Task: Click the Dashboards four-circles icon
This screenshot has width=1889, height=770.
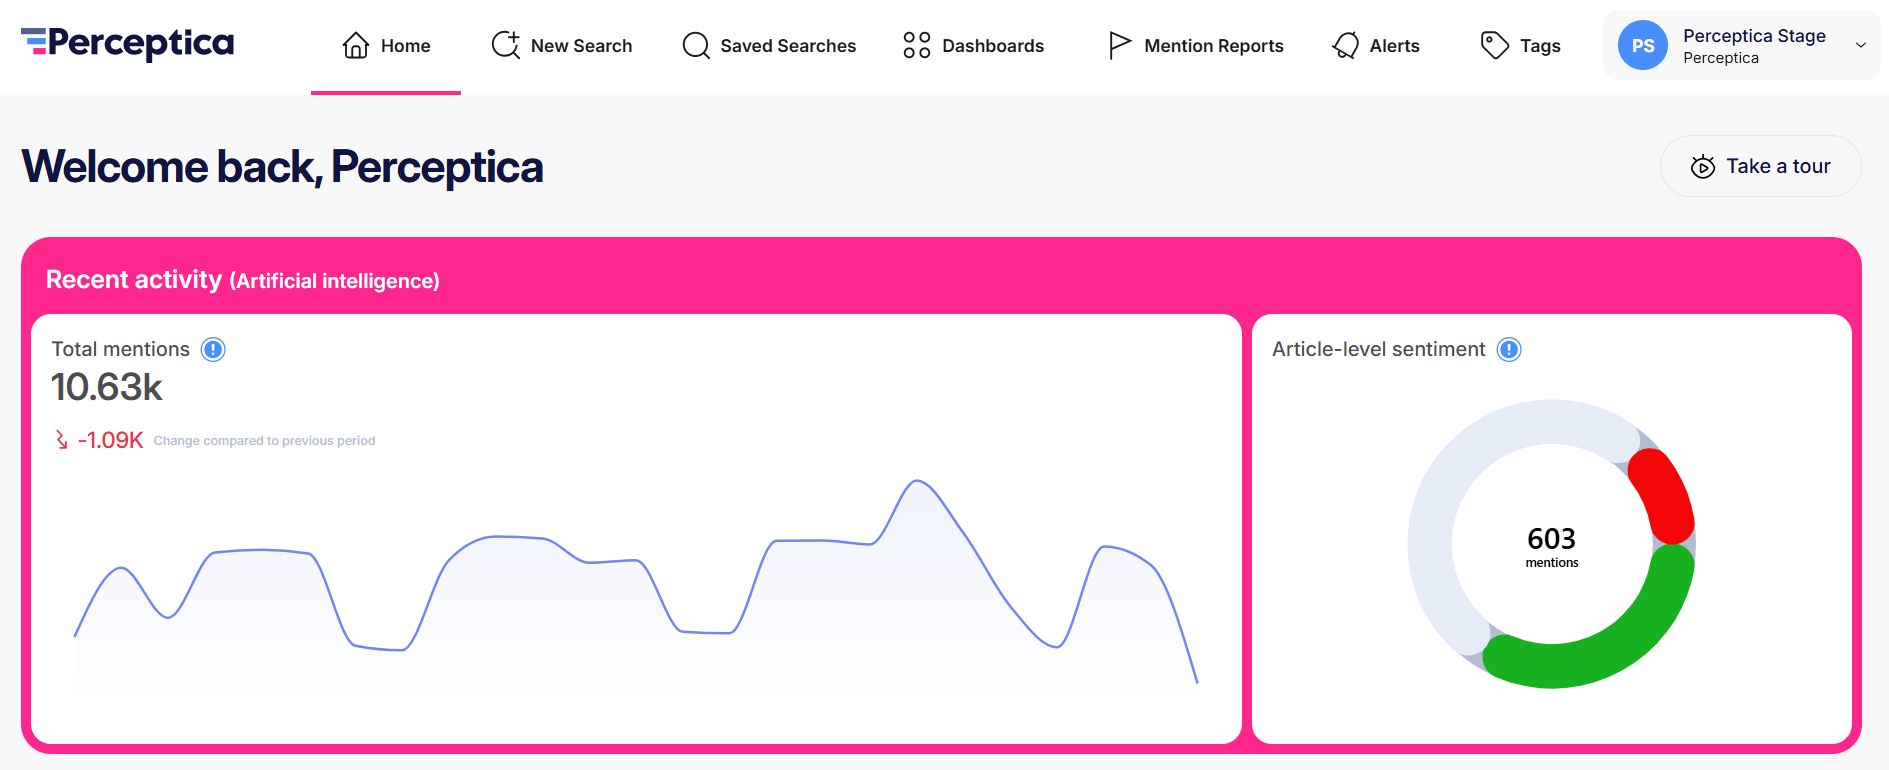Action: point(916,45)
